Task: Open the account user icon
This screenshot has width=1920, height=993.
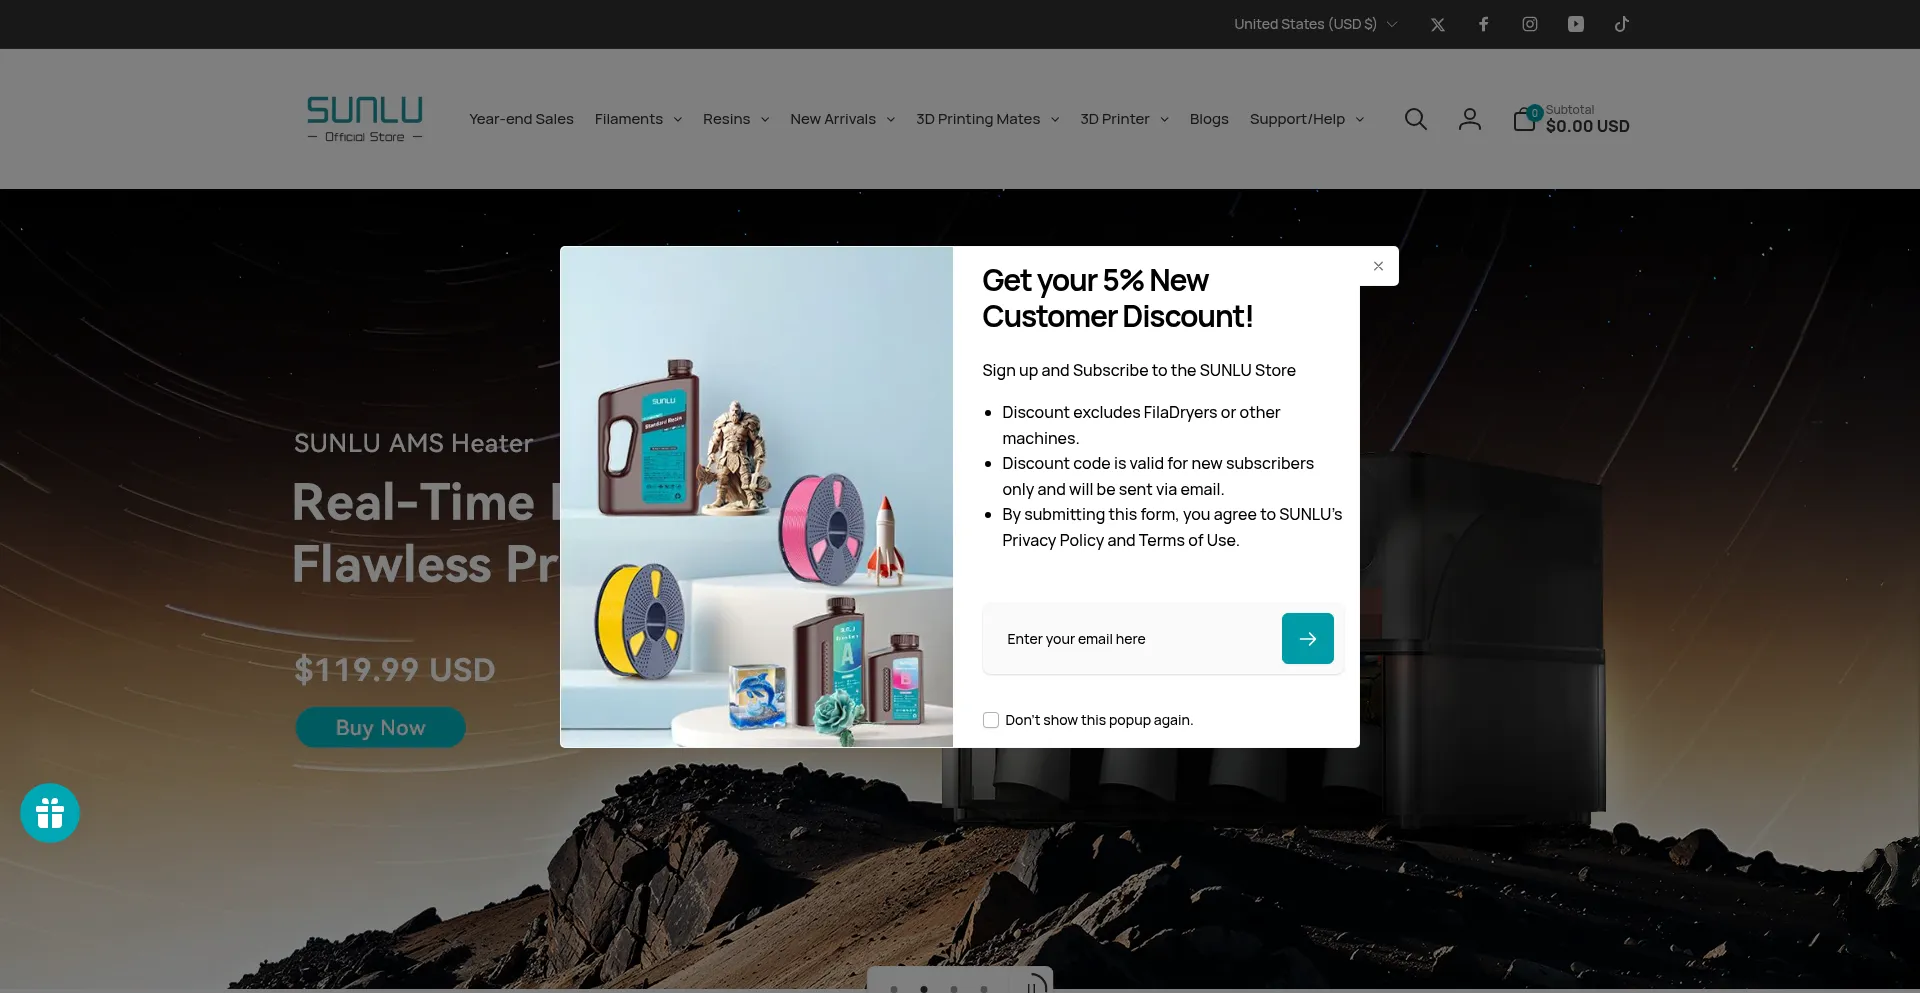Action: tap(1469, 120)
